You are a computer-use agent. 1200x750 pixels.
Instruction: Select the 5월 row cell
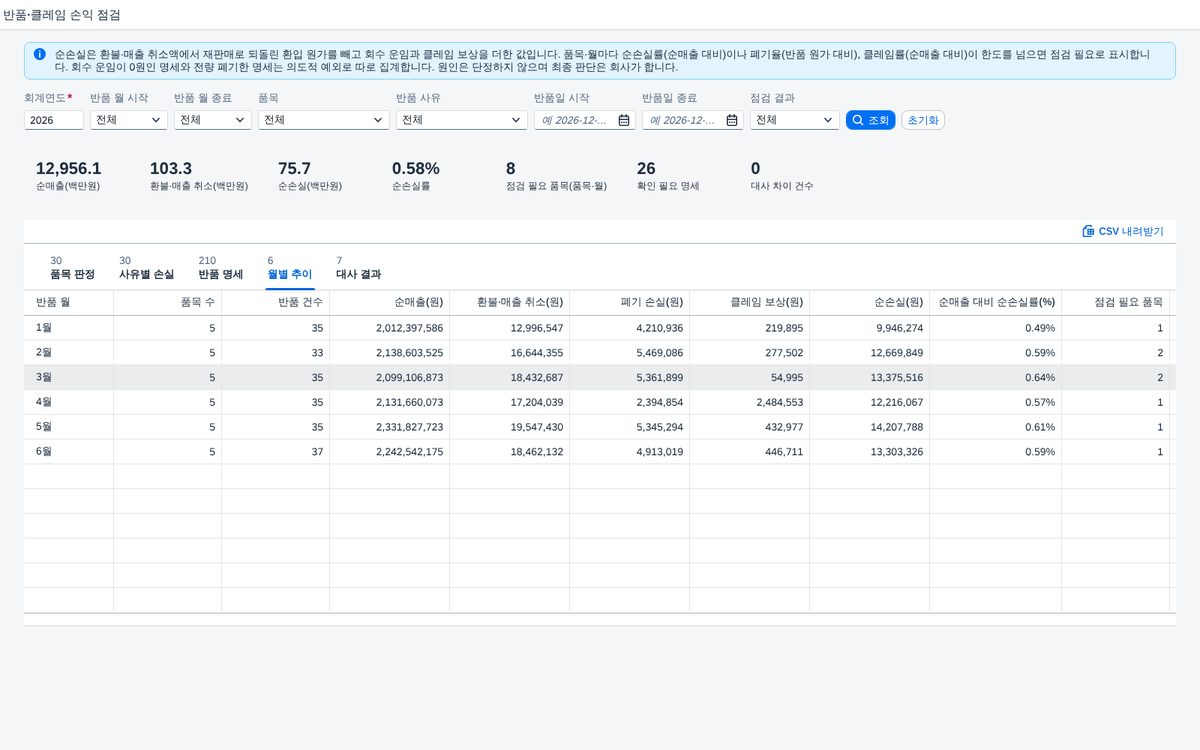tap(69, 427)
